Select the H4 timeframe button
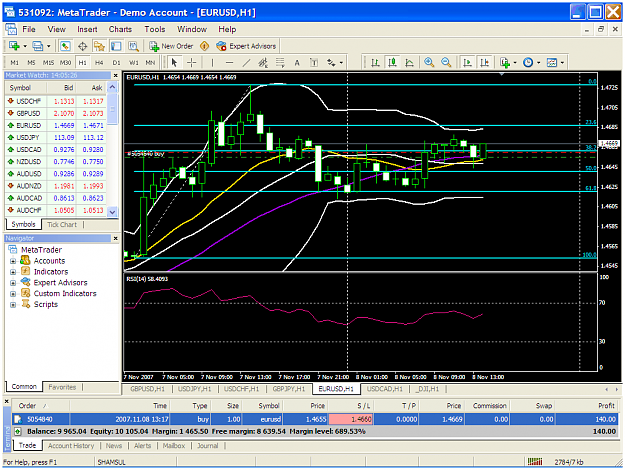The height and width of the screenshot is (470, 625). click(x=99, y=63)
